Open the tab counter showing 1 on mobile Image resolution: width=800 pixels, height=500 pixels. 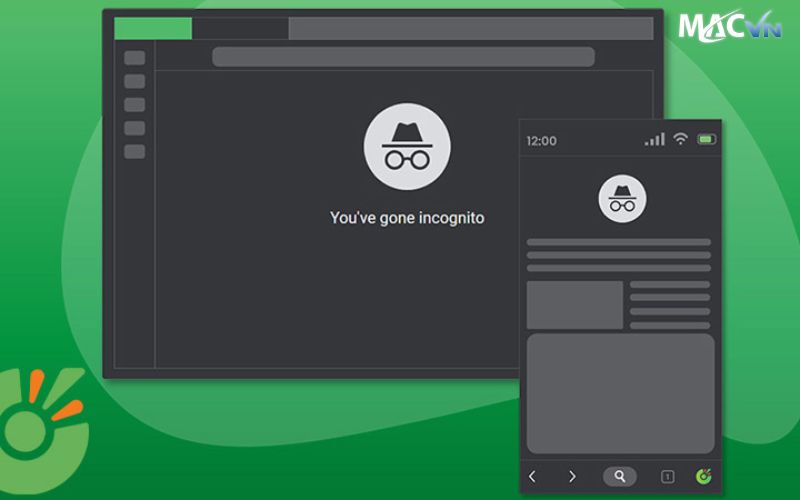pyautogui.click(x=667, y=476)
